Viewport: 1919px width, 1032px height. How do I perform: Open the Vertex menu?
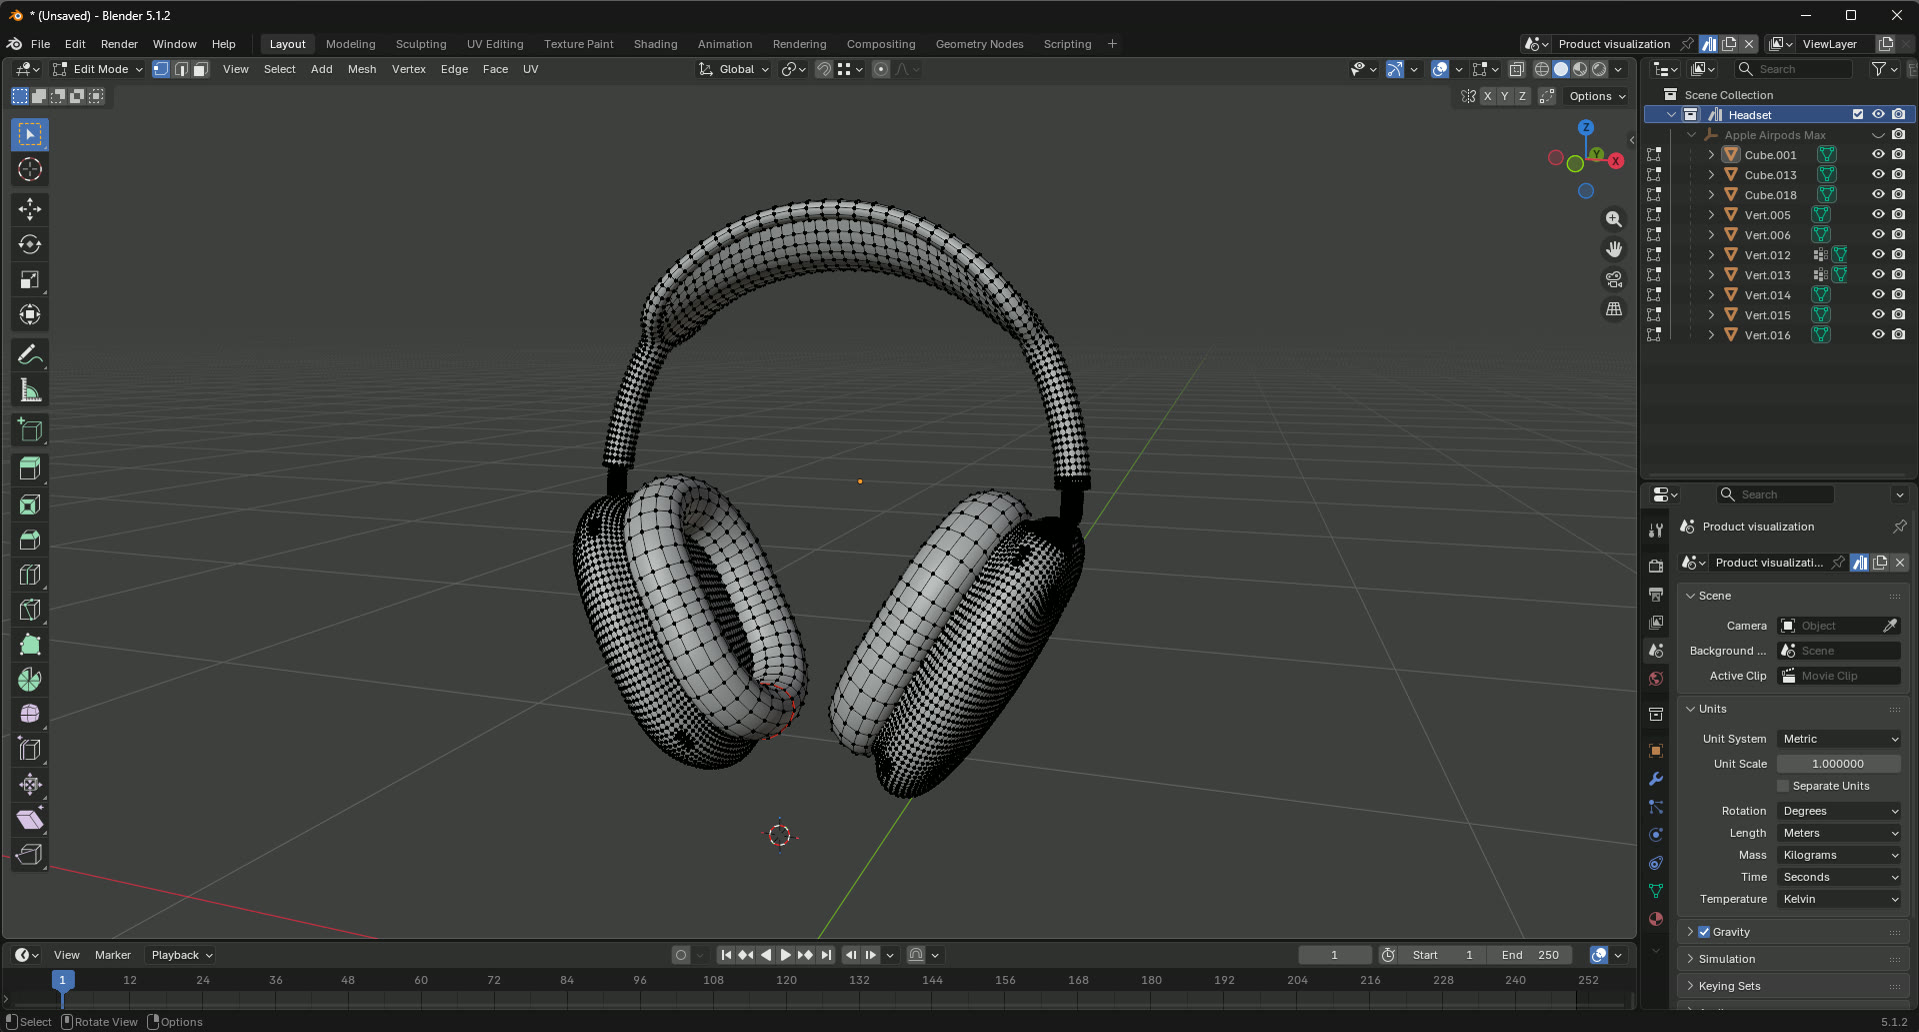[409, 69]
